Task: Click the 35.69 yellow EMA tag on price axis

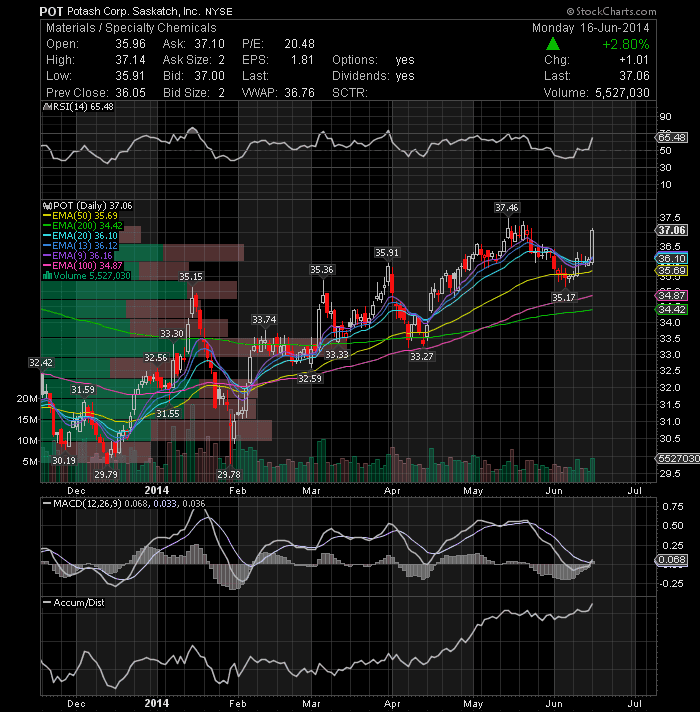Action: click(x=672, y=271)
